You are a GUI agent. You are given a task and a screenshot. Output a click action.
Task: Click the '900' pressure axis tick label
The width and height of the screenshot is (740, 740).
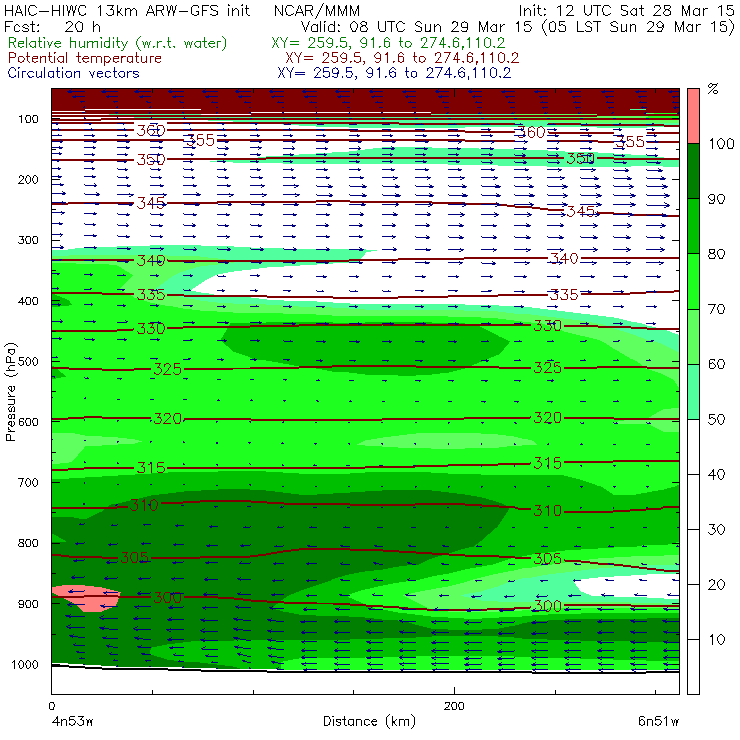point(28,604)
